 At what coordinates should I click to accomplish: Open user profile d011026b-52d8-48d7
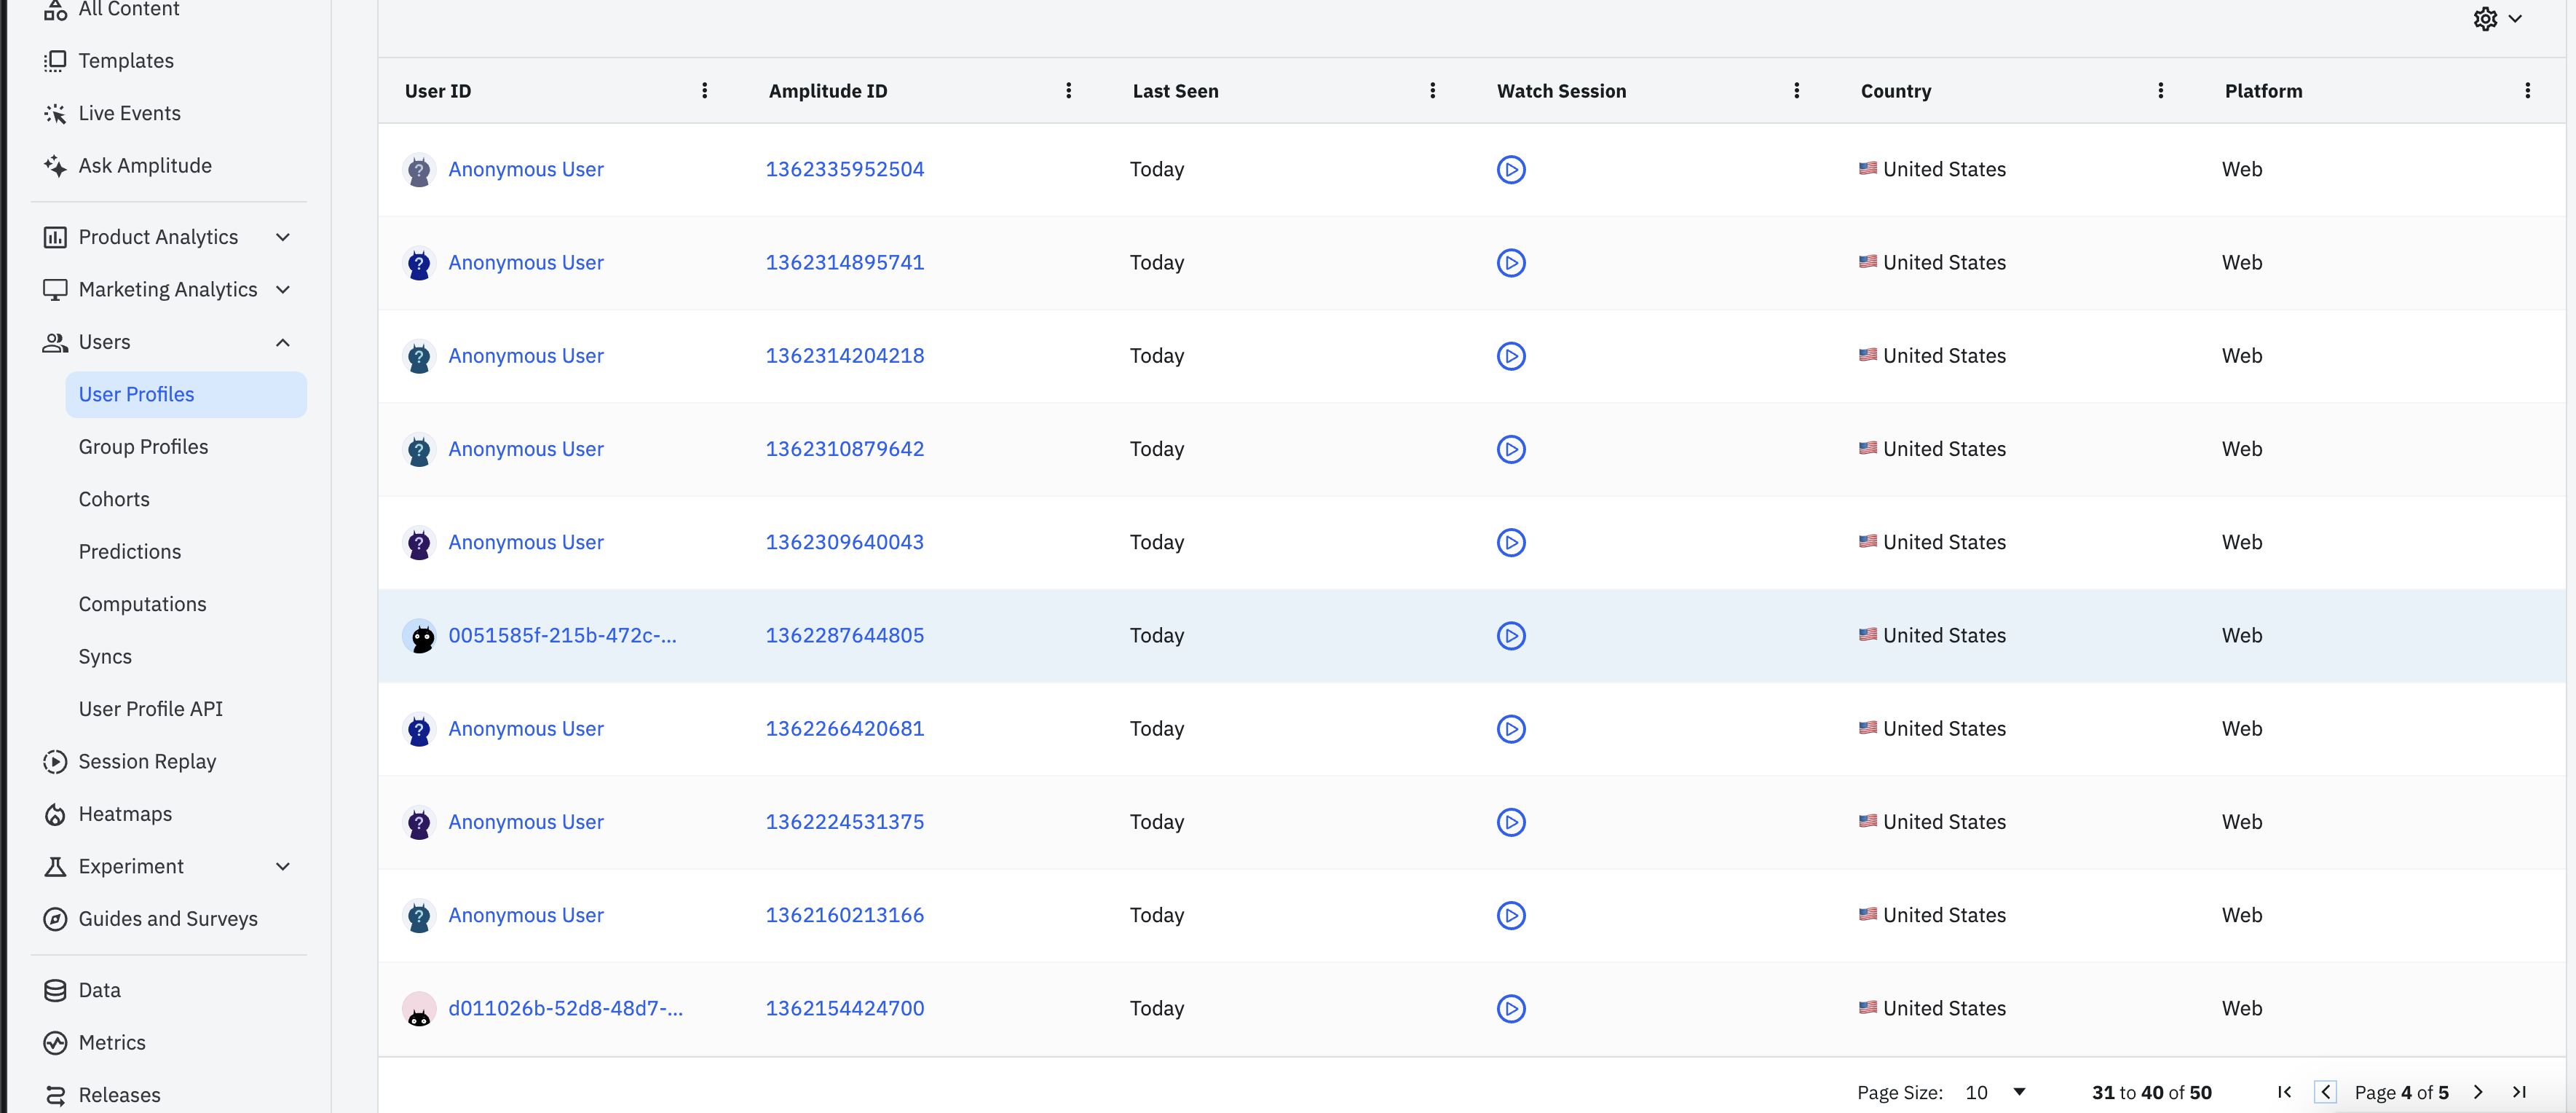coord(565,1008)
